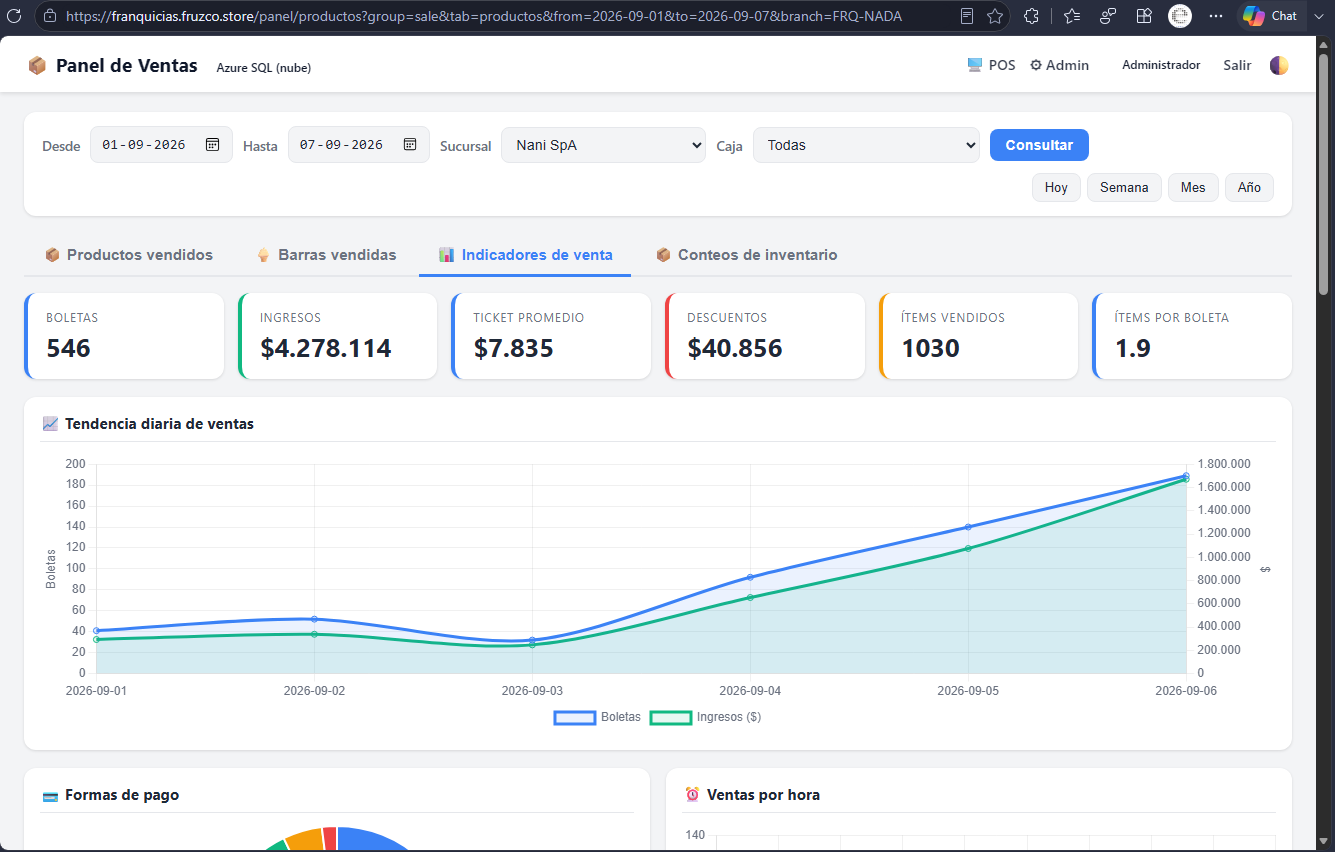Open the Conteos de inventario tab
Screen dimensions: 1335x852
(746, 255)
